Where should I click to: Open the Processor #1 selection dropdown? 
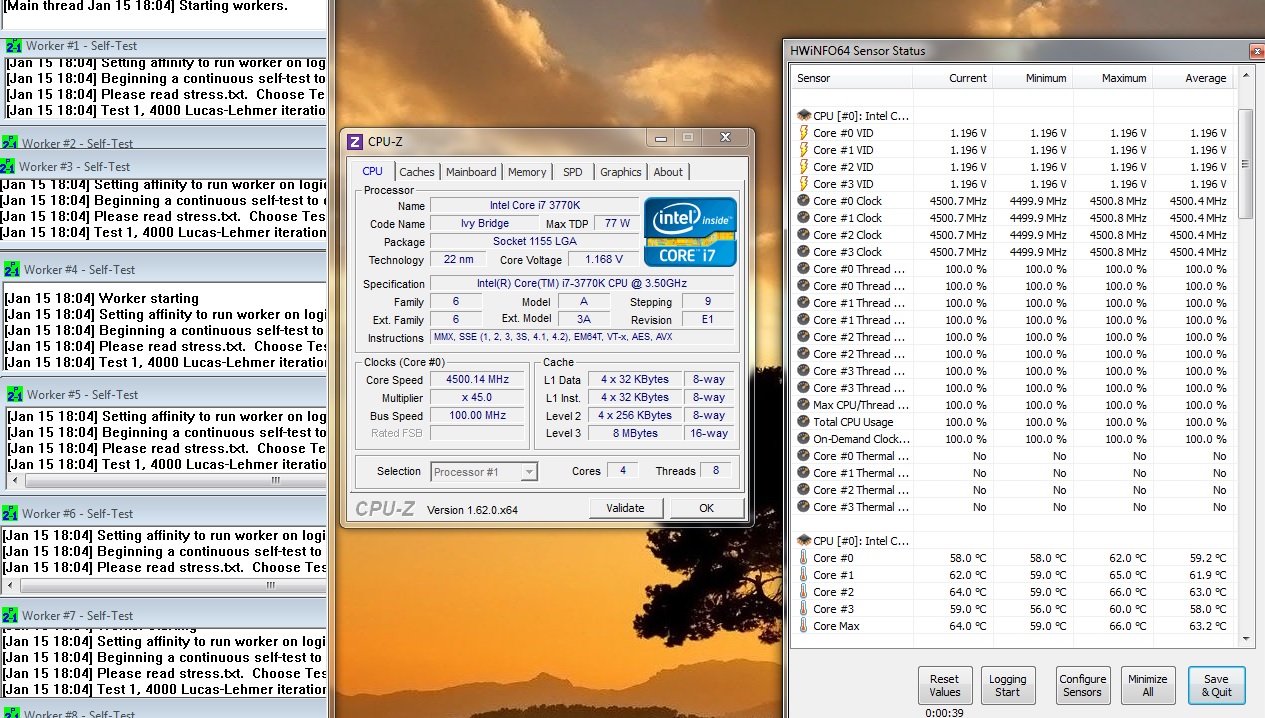[485, 472]
